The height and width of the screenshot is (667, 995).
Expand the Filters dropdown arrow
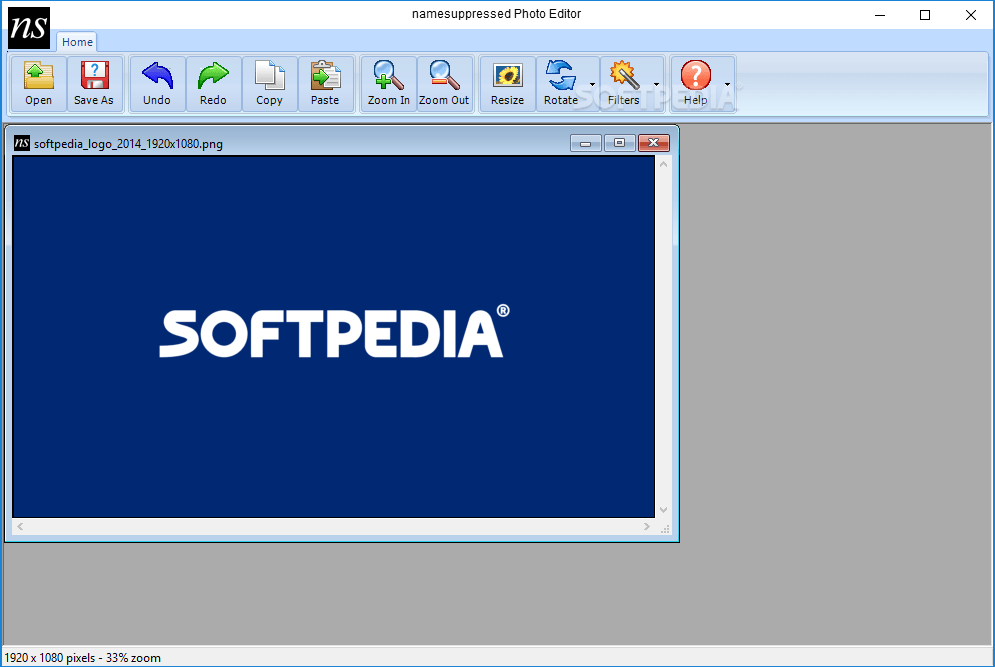coord(656,84)
